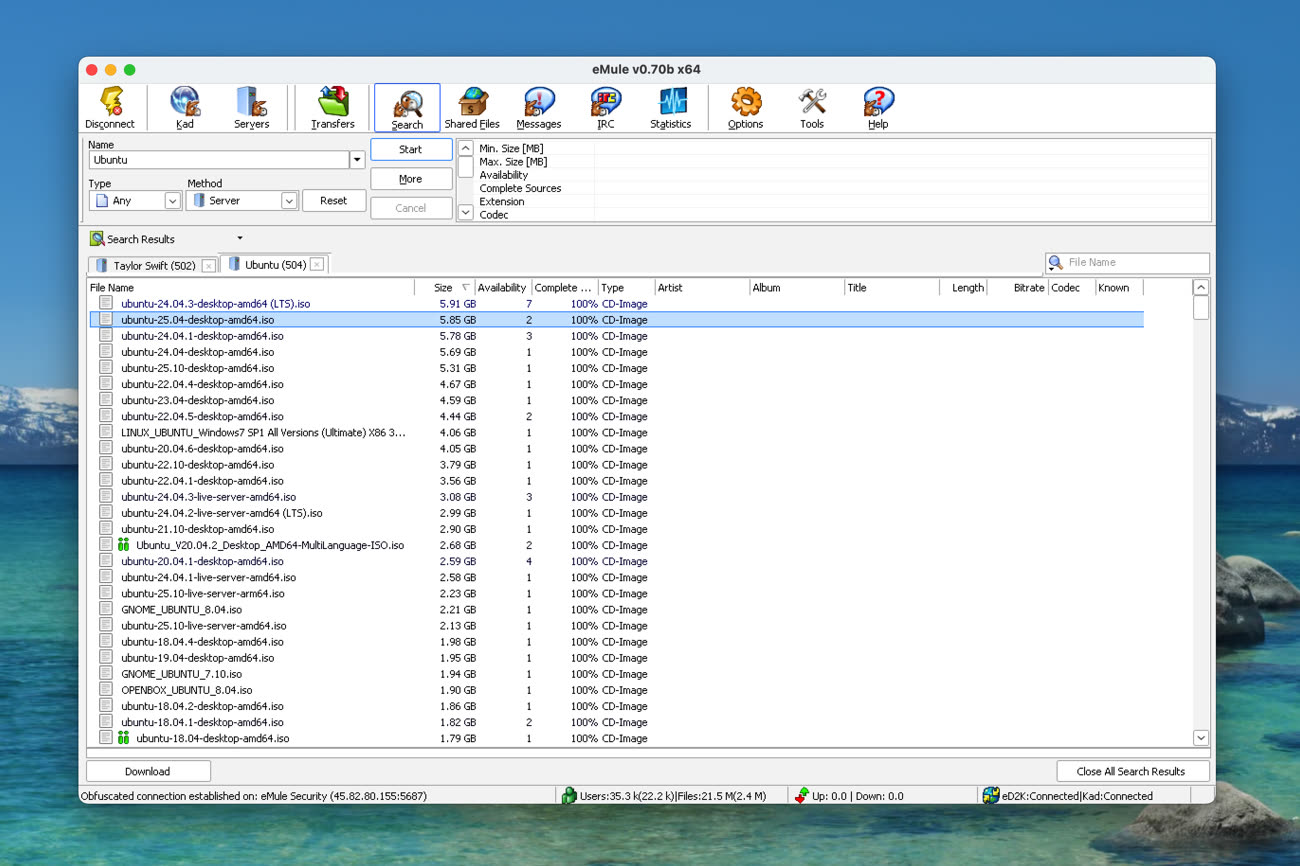Open the IRC chat
The height and width of the screenshot is (866, 1300).
(x=605, y=108)
